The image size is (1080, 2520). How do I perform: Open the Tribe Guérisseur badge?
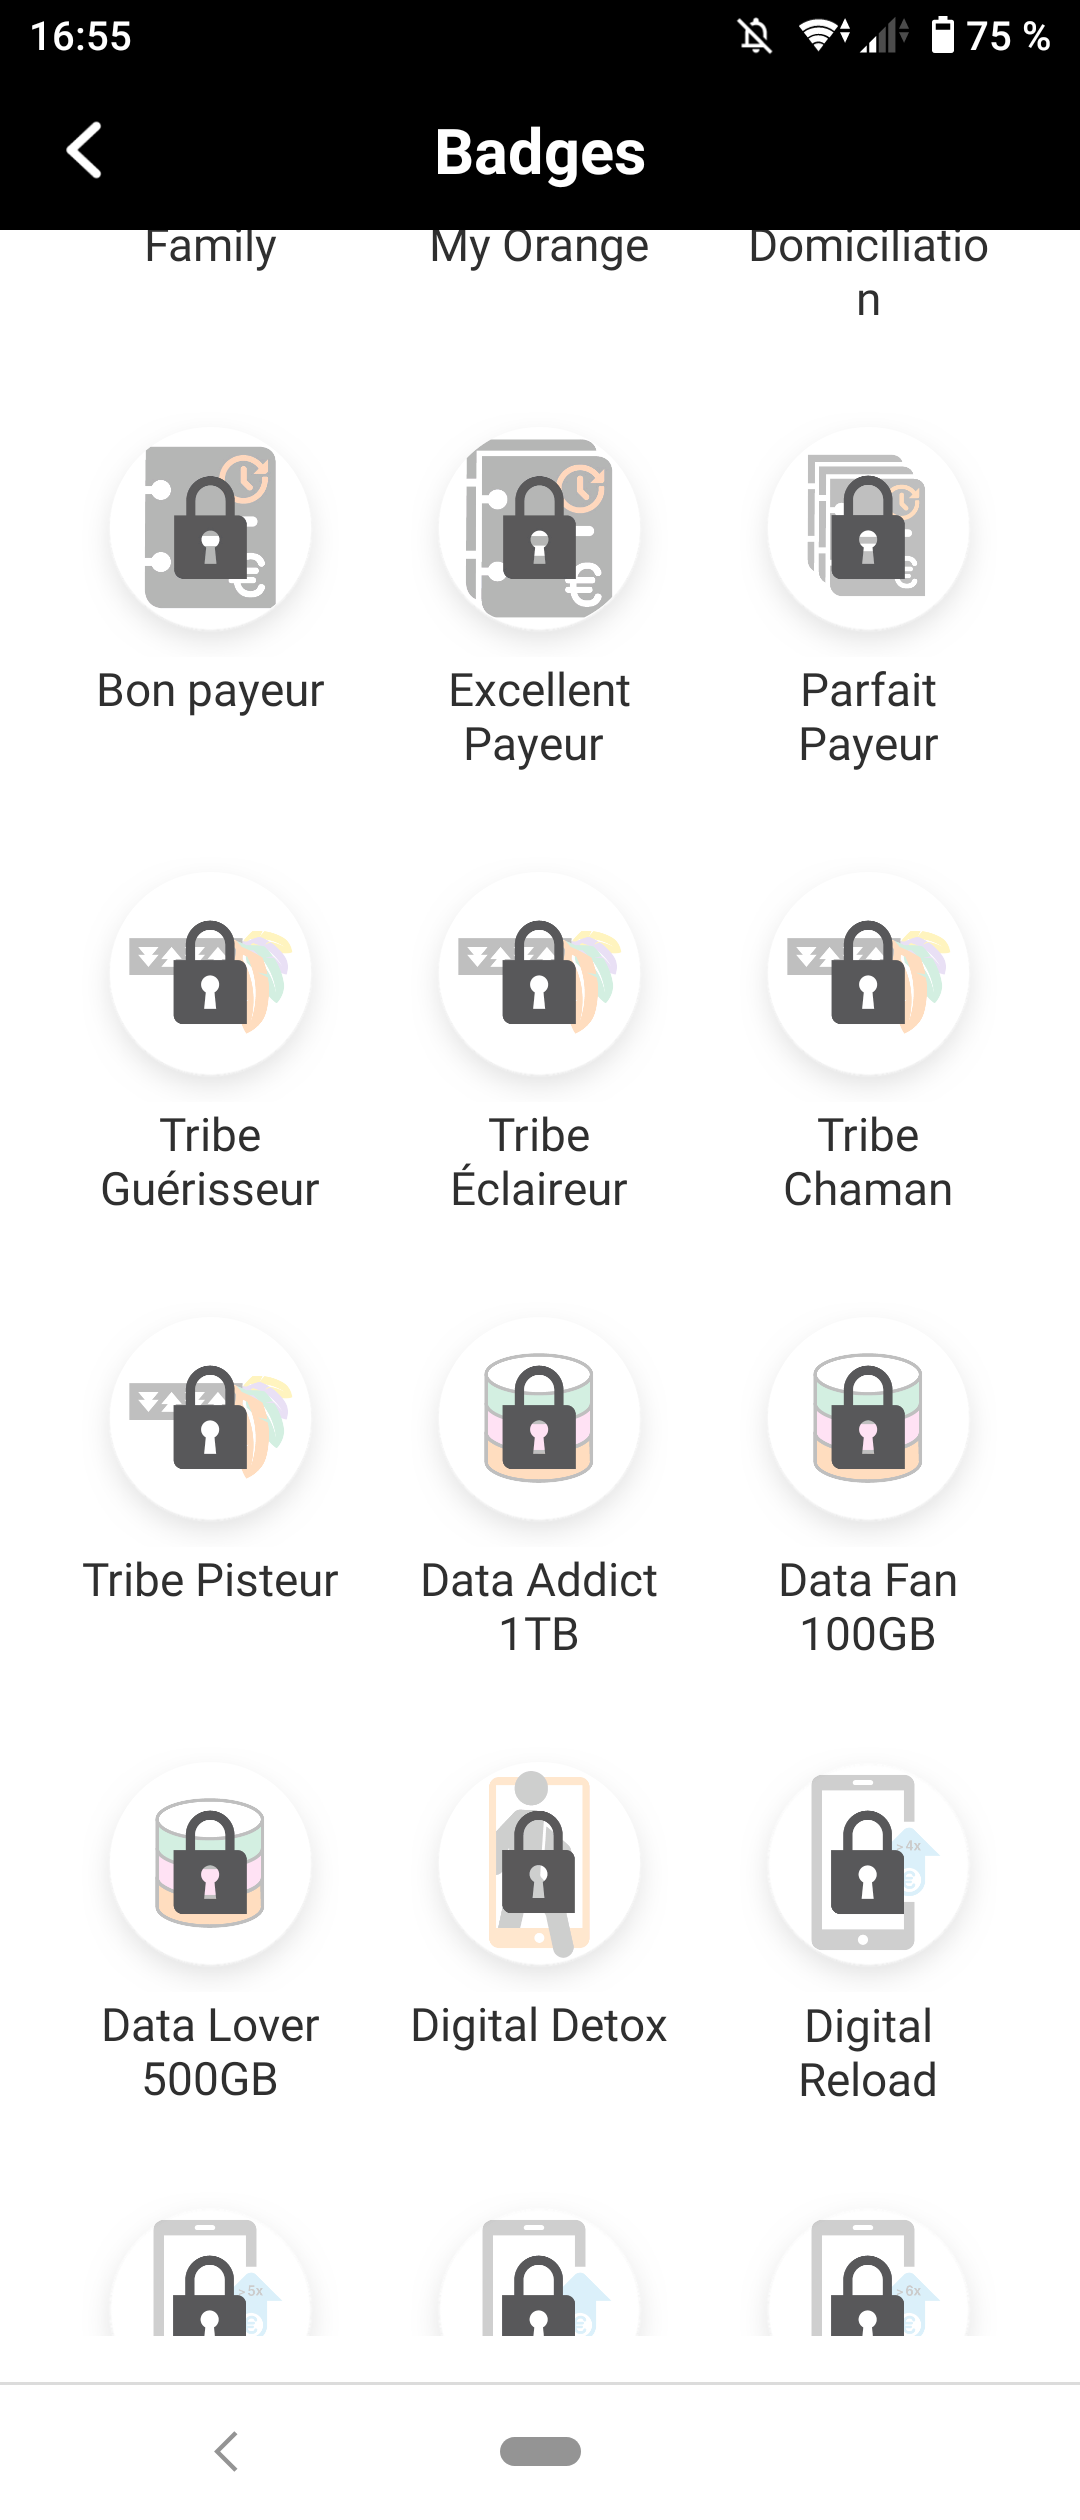point(210,973)
